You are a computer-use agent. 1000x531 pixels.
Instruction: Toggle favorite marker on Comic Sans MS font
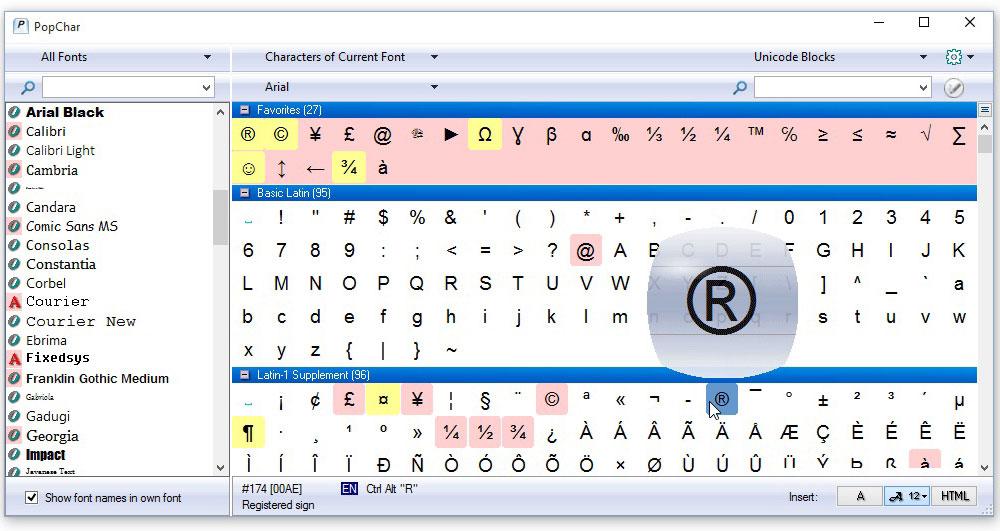[x=14, y=226]
